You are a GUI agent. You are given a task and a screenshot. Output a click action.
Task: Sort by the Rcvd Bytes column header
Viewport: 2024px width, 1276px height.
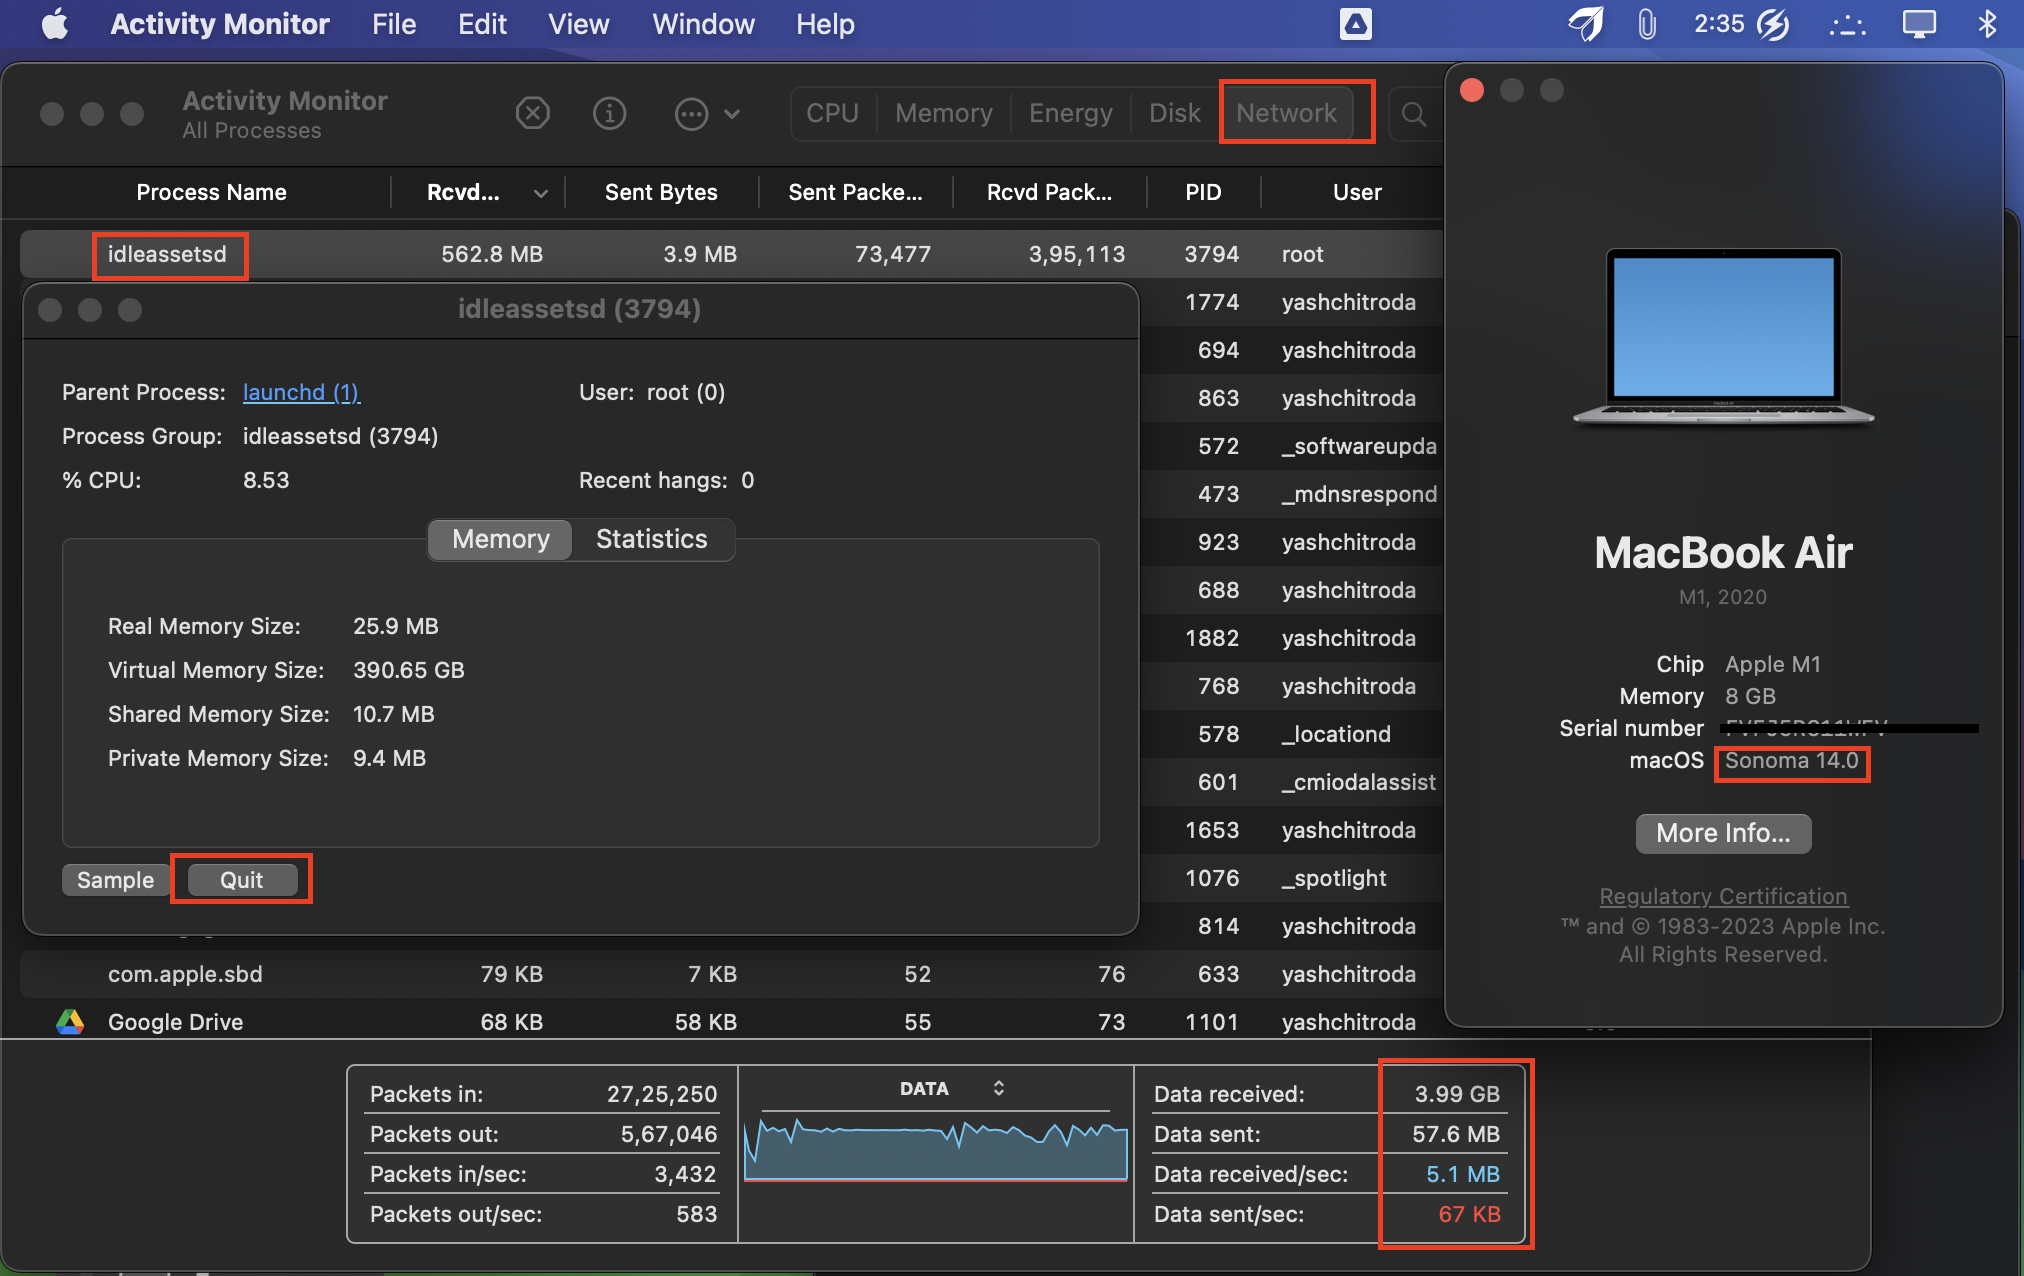[477, 192]
